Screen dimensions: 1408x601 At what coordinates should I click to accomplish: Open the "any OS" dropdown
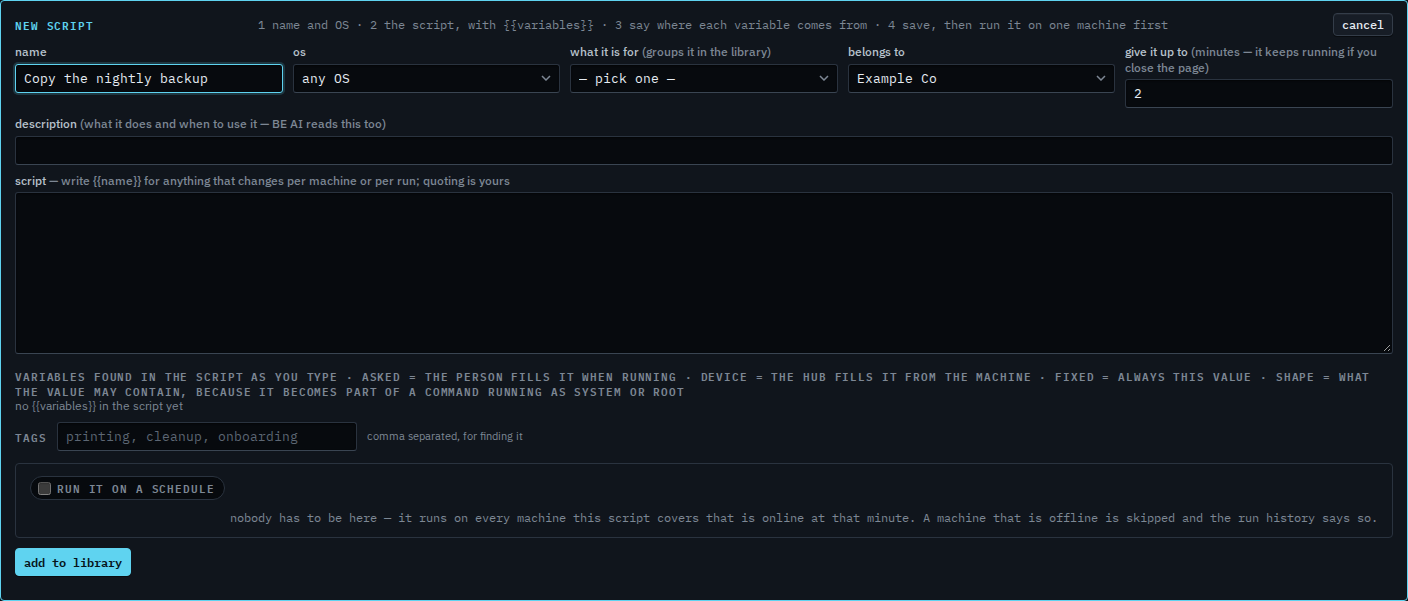pyautogui.click(x=426, y=78)
